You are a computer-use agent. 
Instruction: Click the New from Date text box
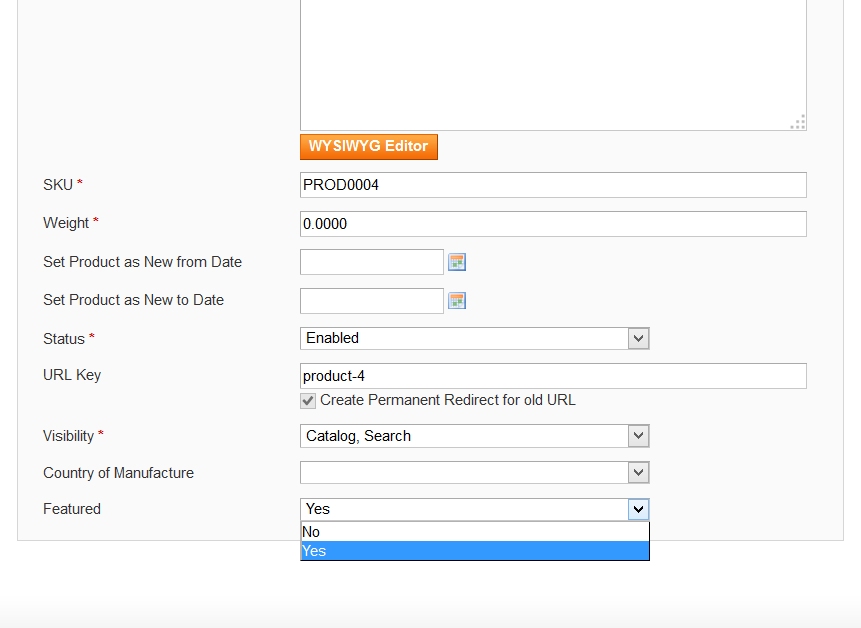pos(371,262)
